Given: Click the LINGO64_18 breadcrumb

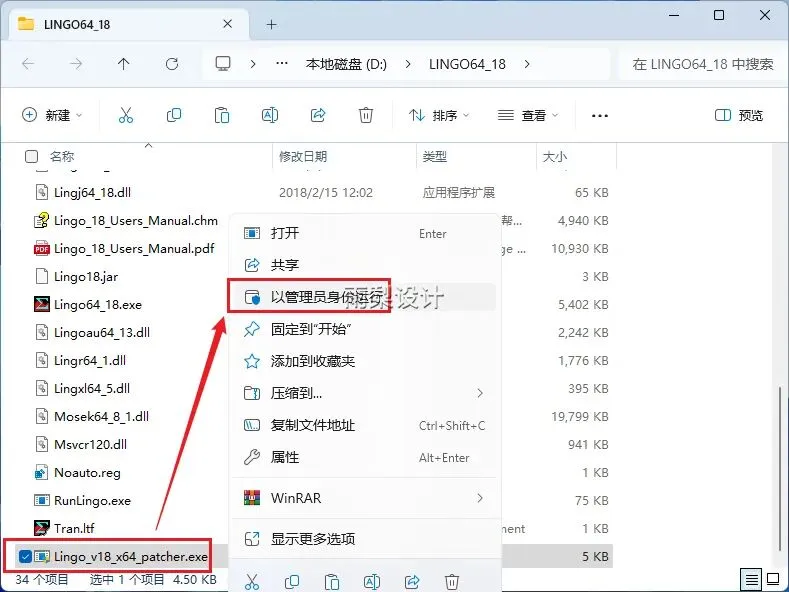Looking at the screenshot, I should 467,64.
